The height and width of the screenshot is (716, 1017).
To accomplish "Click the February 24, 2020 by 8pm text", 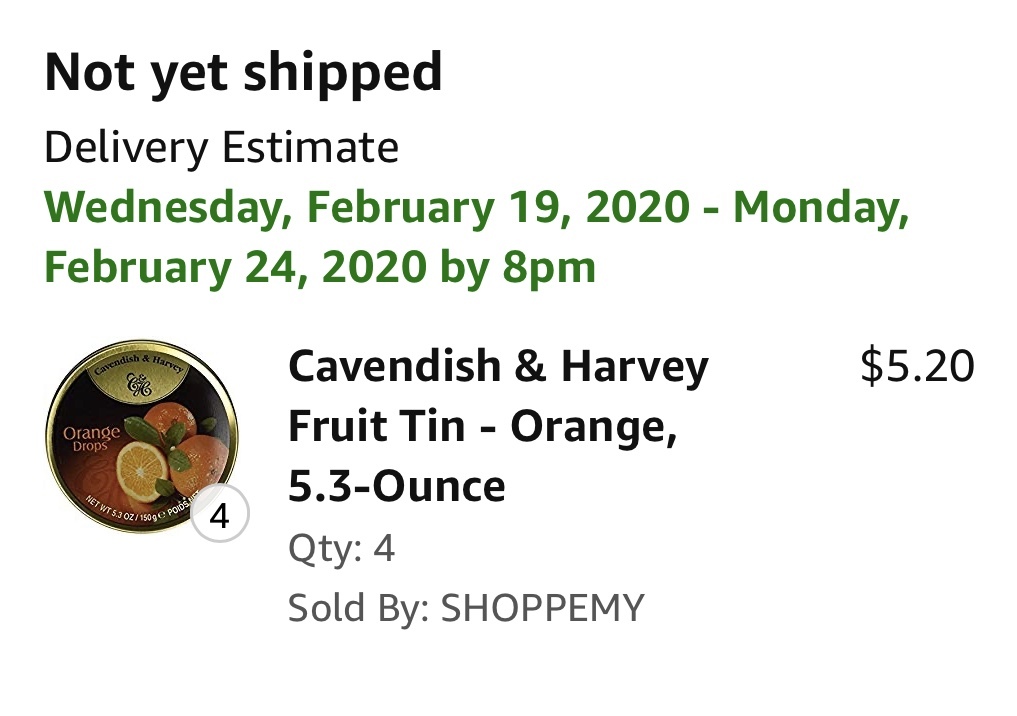I will click(320, 267).
